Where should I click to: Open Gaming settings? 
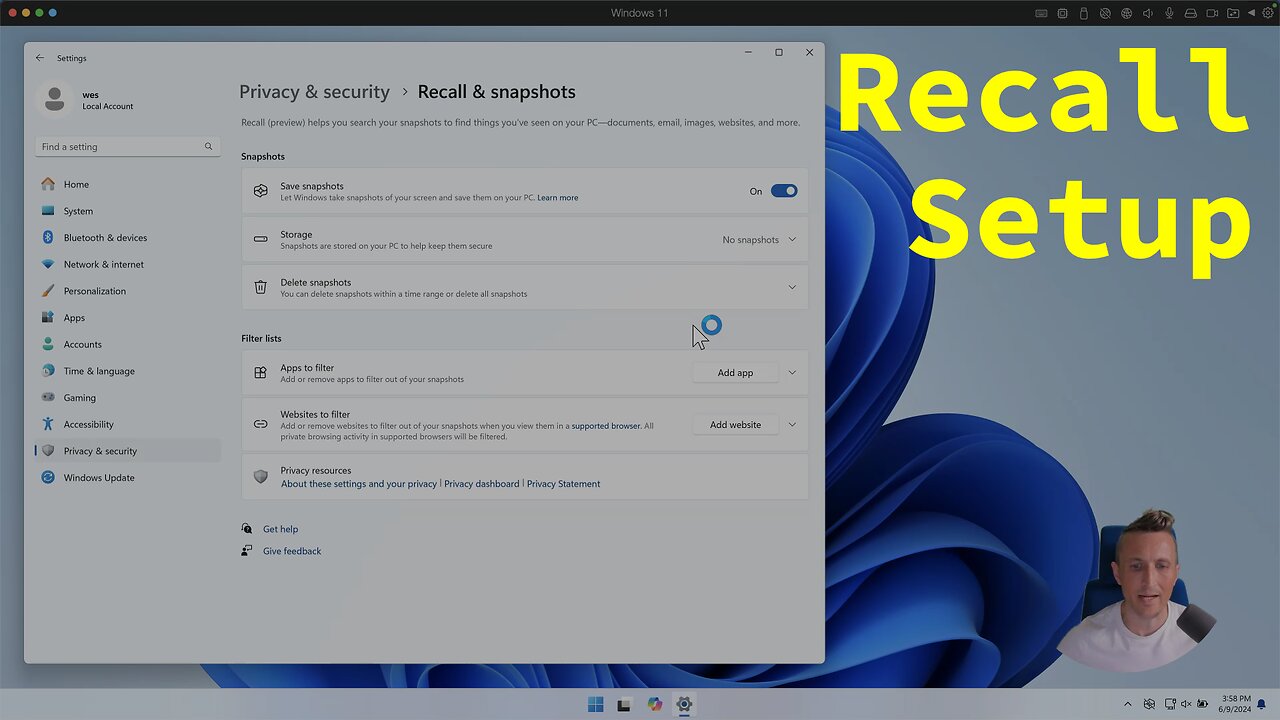point(127,398)
